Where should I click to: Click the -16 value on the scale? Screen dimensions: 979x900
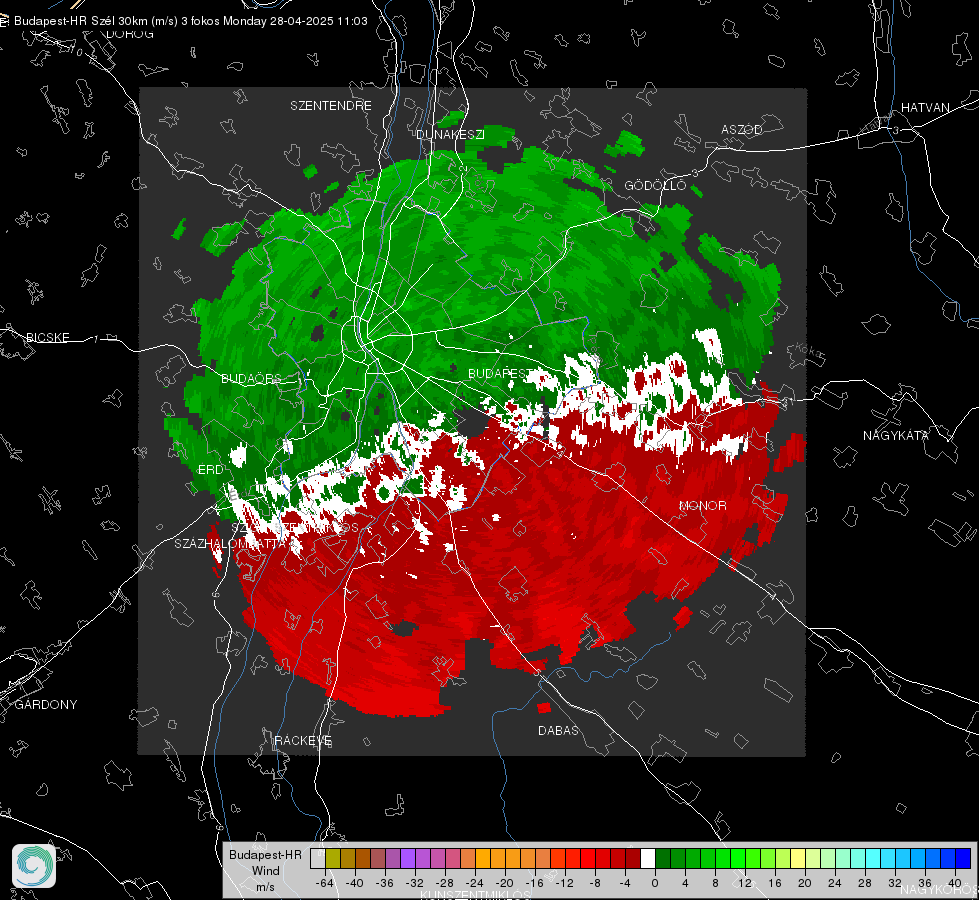click(534, 883)
